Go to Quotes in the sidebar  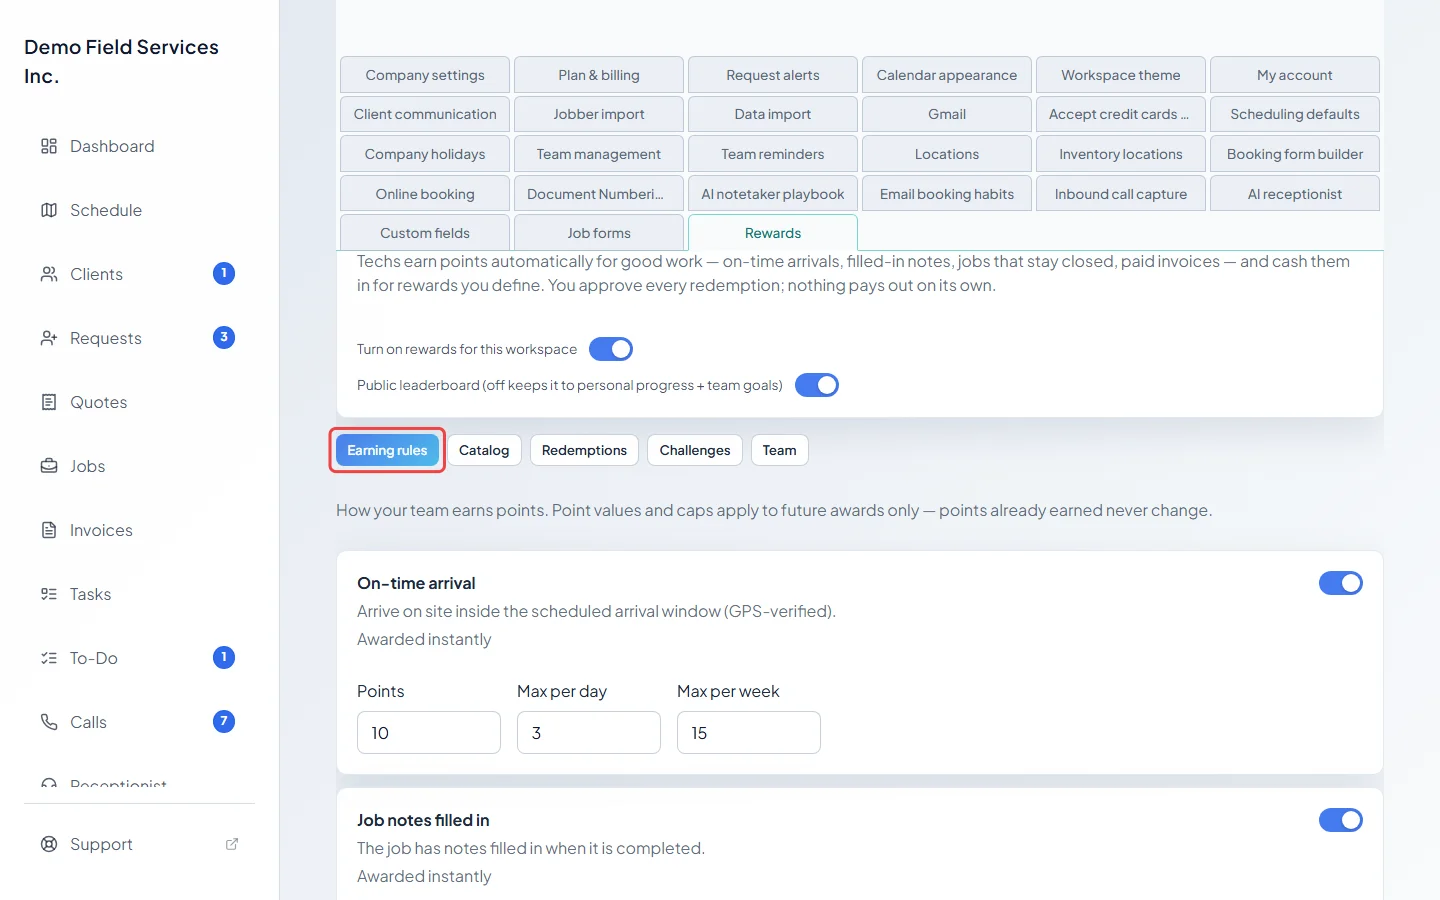(x=138, y=402)
